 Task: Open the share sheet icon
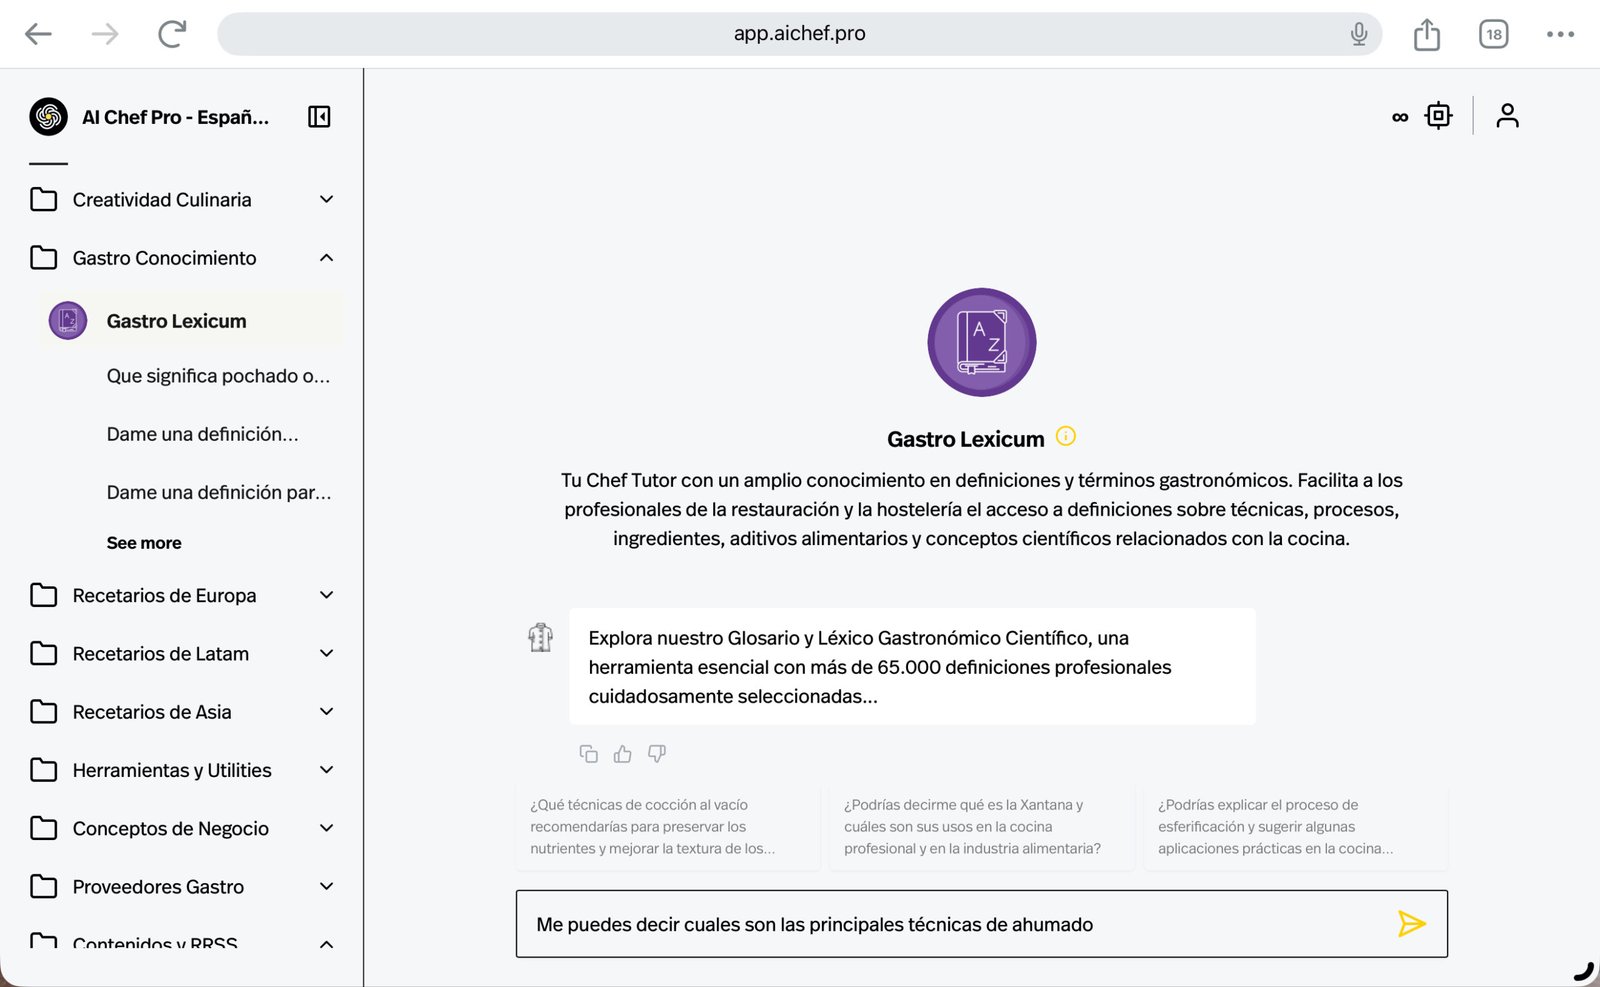[1427, 34]
